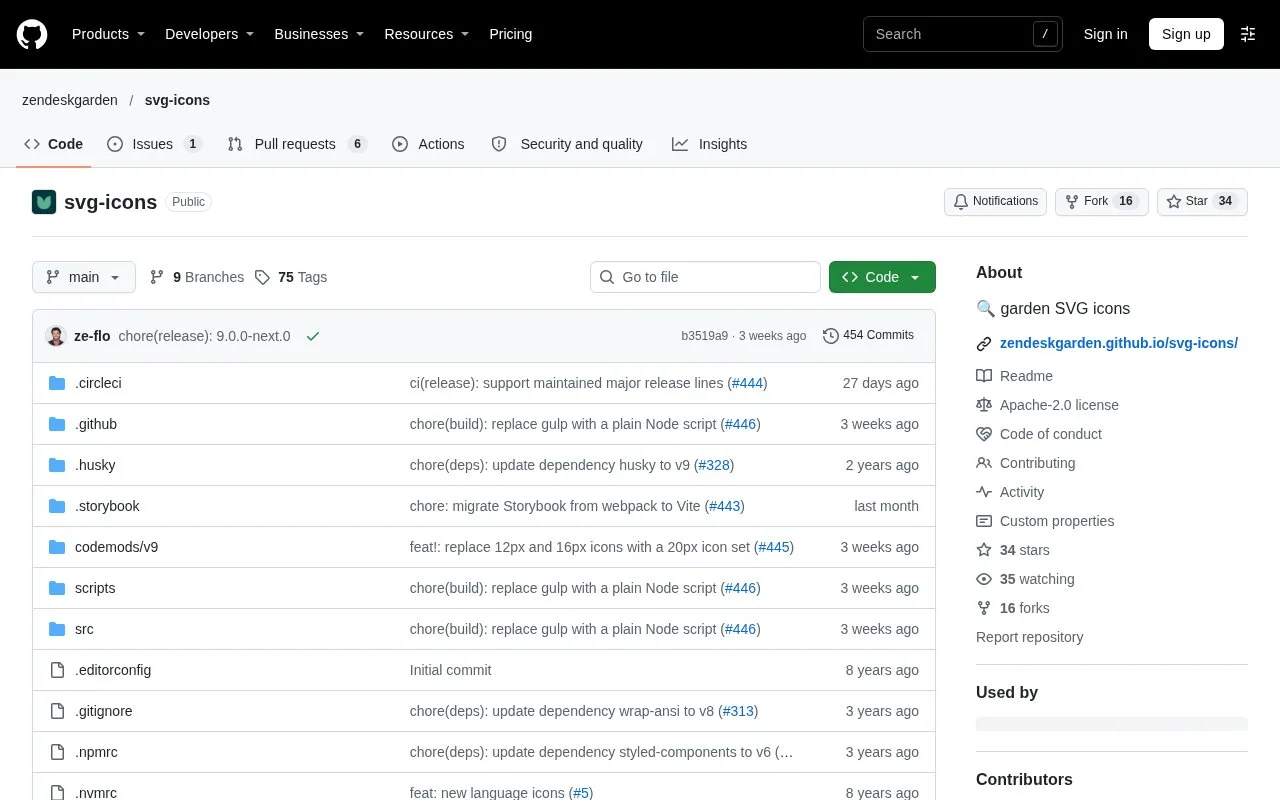View the 454 Commits history
The width and height of the screenshot is (1280, 800).
pos(868,336)
